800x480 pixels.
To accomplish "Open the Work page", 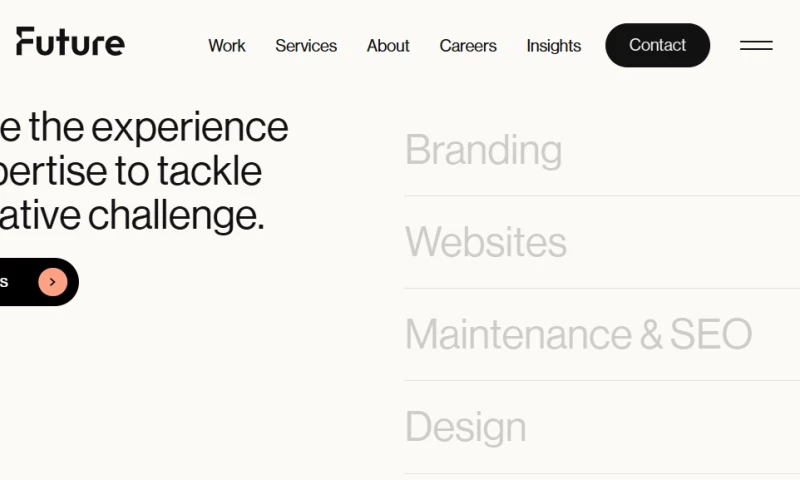I will [x=227, y=46].
